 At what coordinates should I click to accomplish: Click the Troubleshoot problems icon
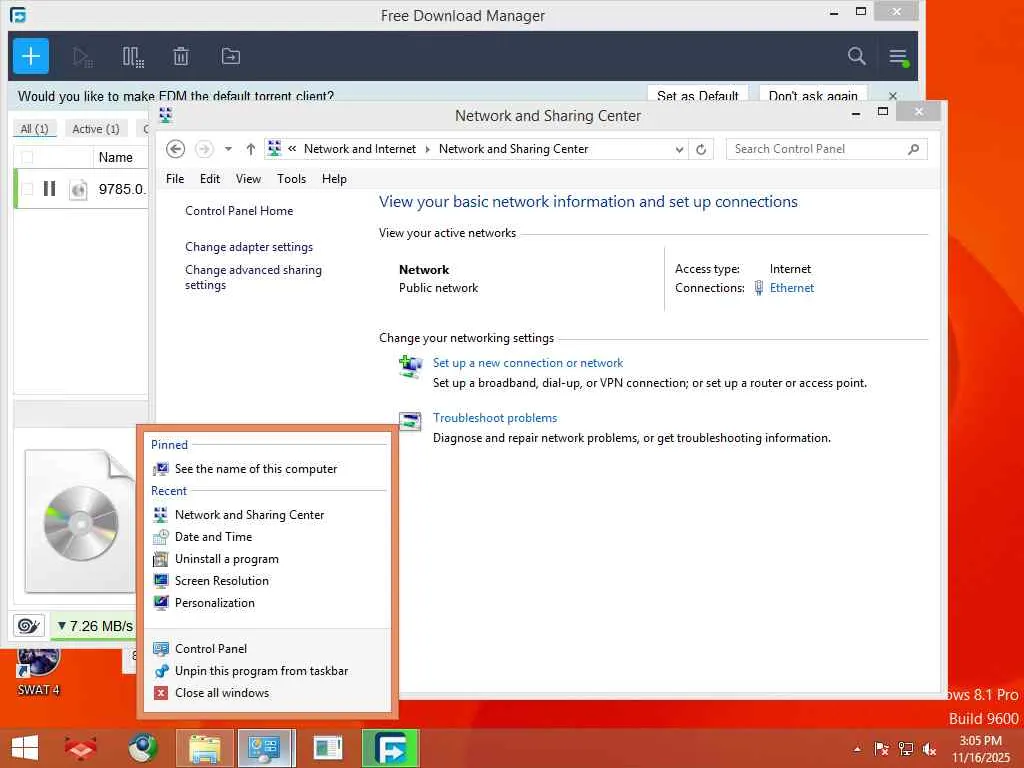pos(410,421)
